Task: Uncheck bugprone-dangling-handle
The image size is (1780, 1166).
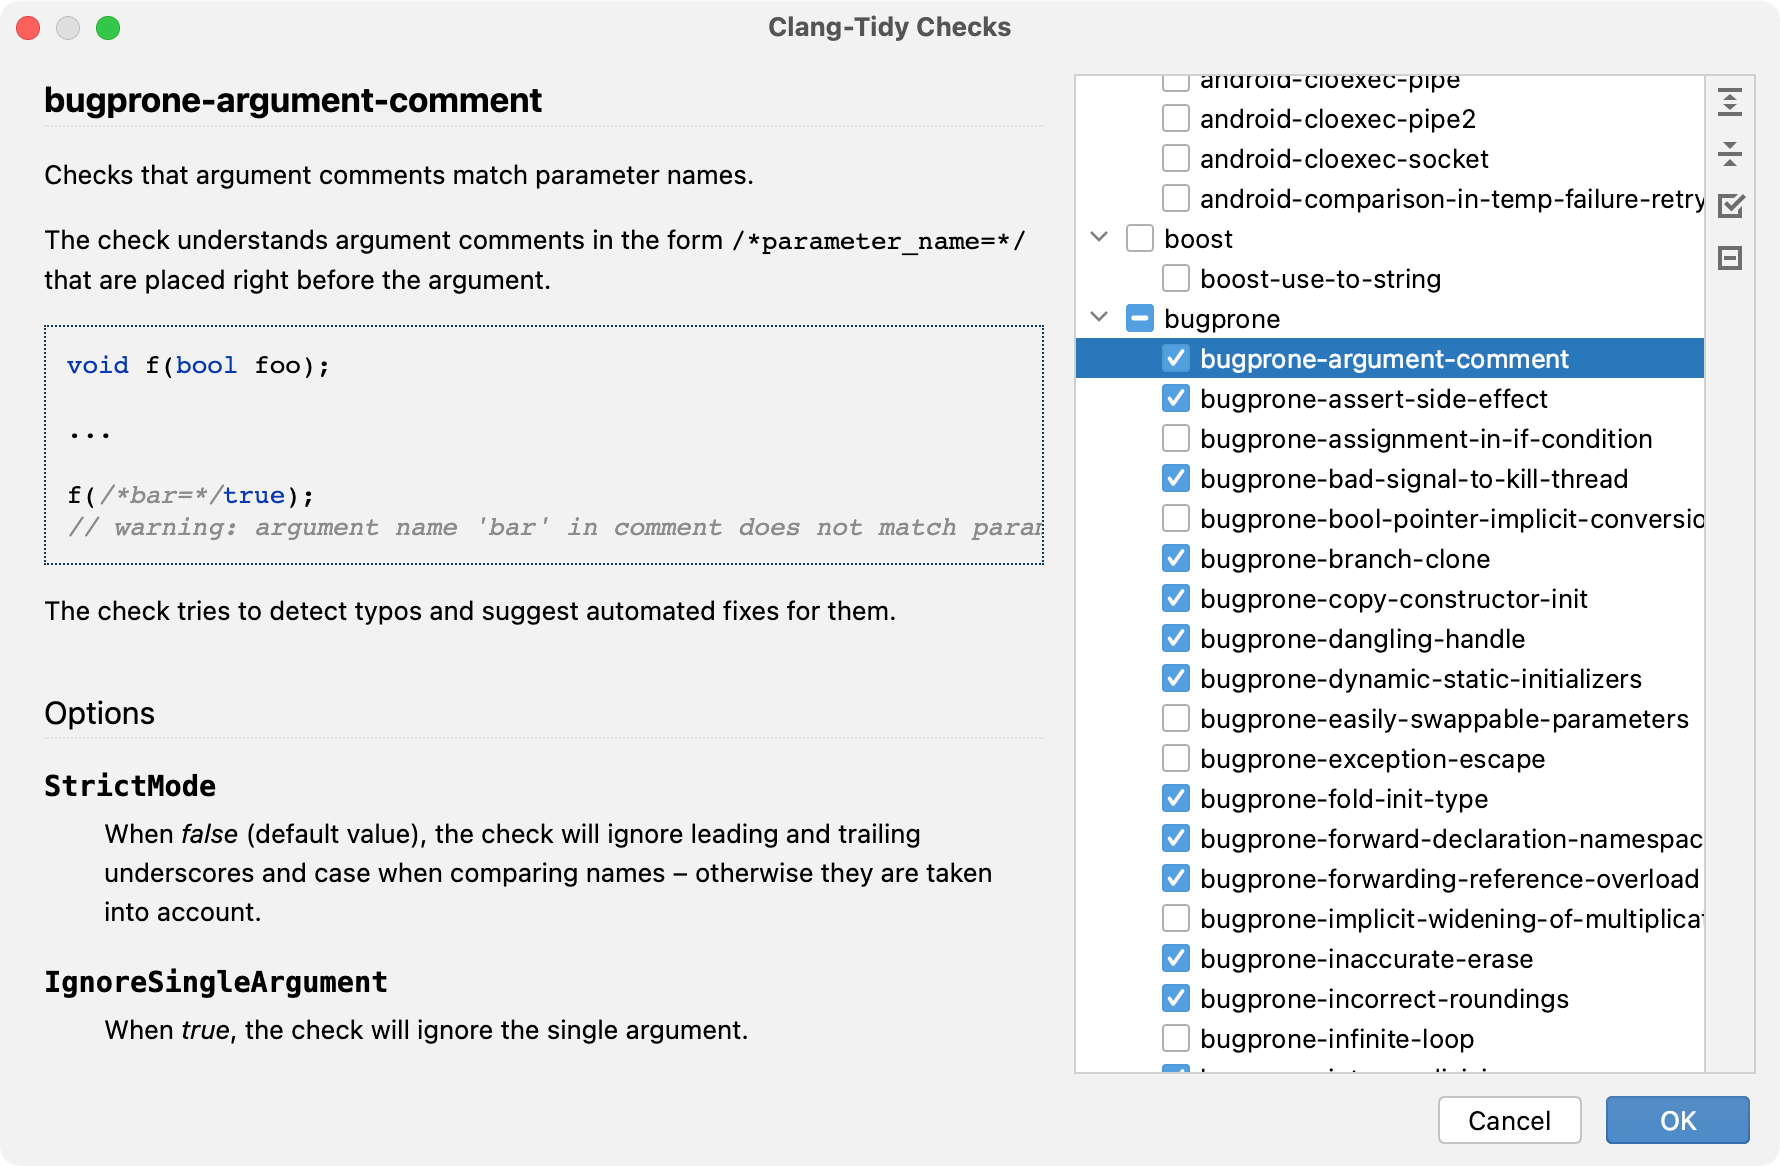Action: 1175,638
